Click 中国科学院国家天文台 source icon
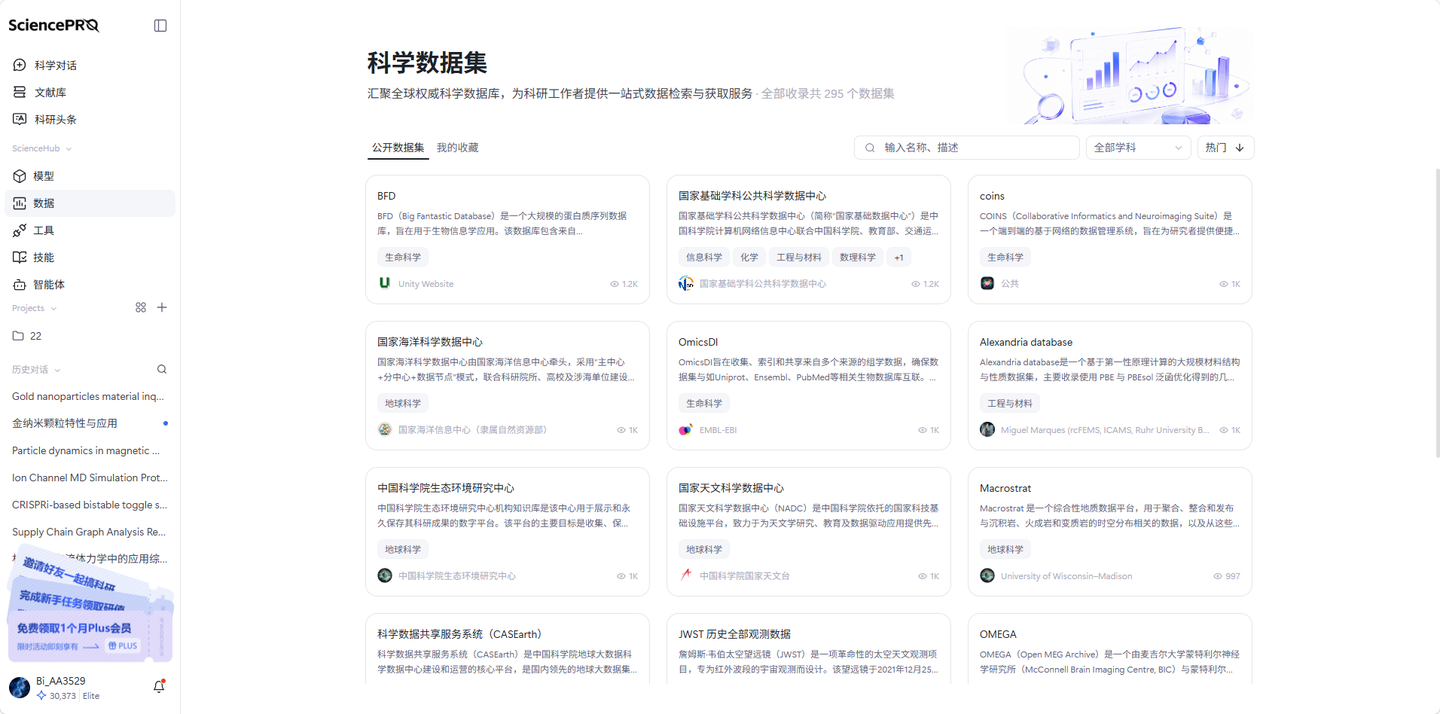This screenshot has width=1440, height=714. click(x=686, y=576)
